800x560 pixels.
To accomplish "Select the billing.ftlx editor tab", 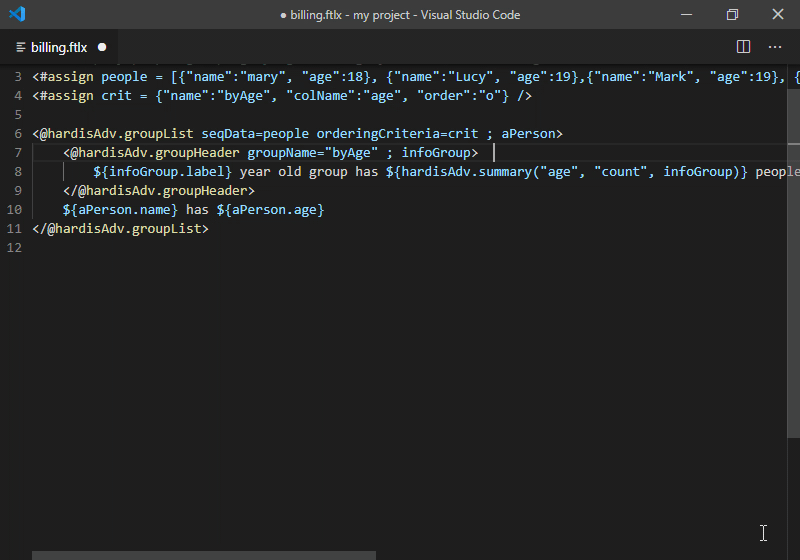I will point(59,47).
